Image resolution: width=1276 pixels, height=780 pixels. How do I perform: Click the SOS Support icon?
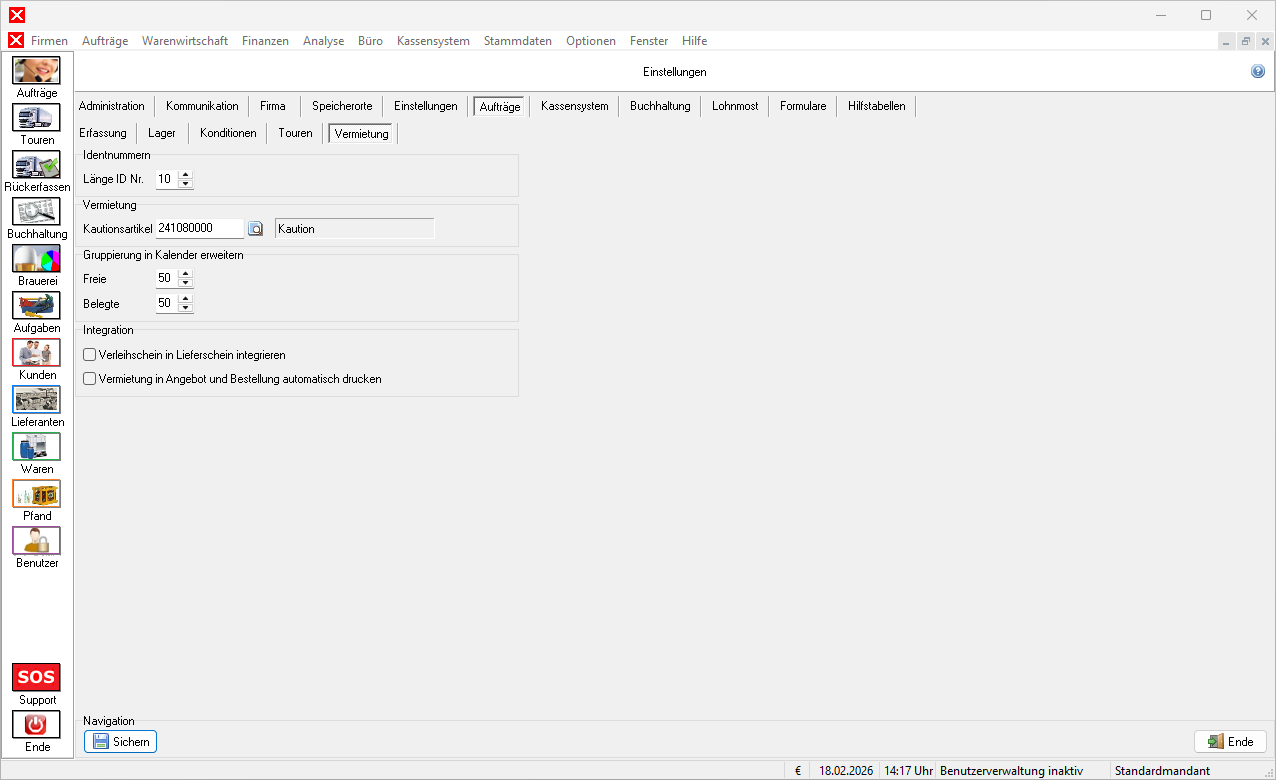(36, 677)
